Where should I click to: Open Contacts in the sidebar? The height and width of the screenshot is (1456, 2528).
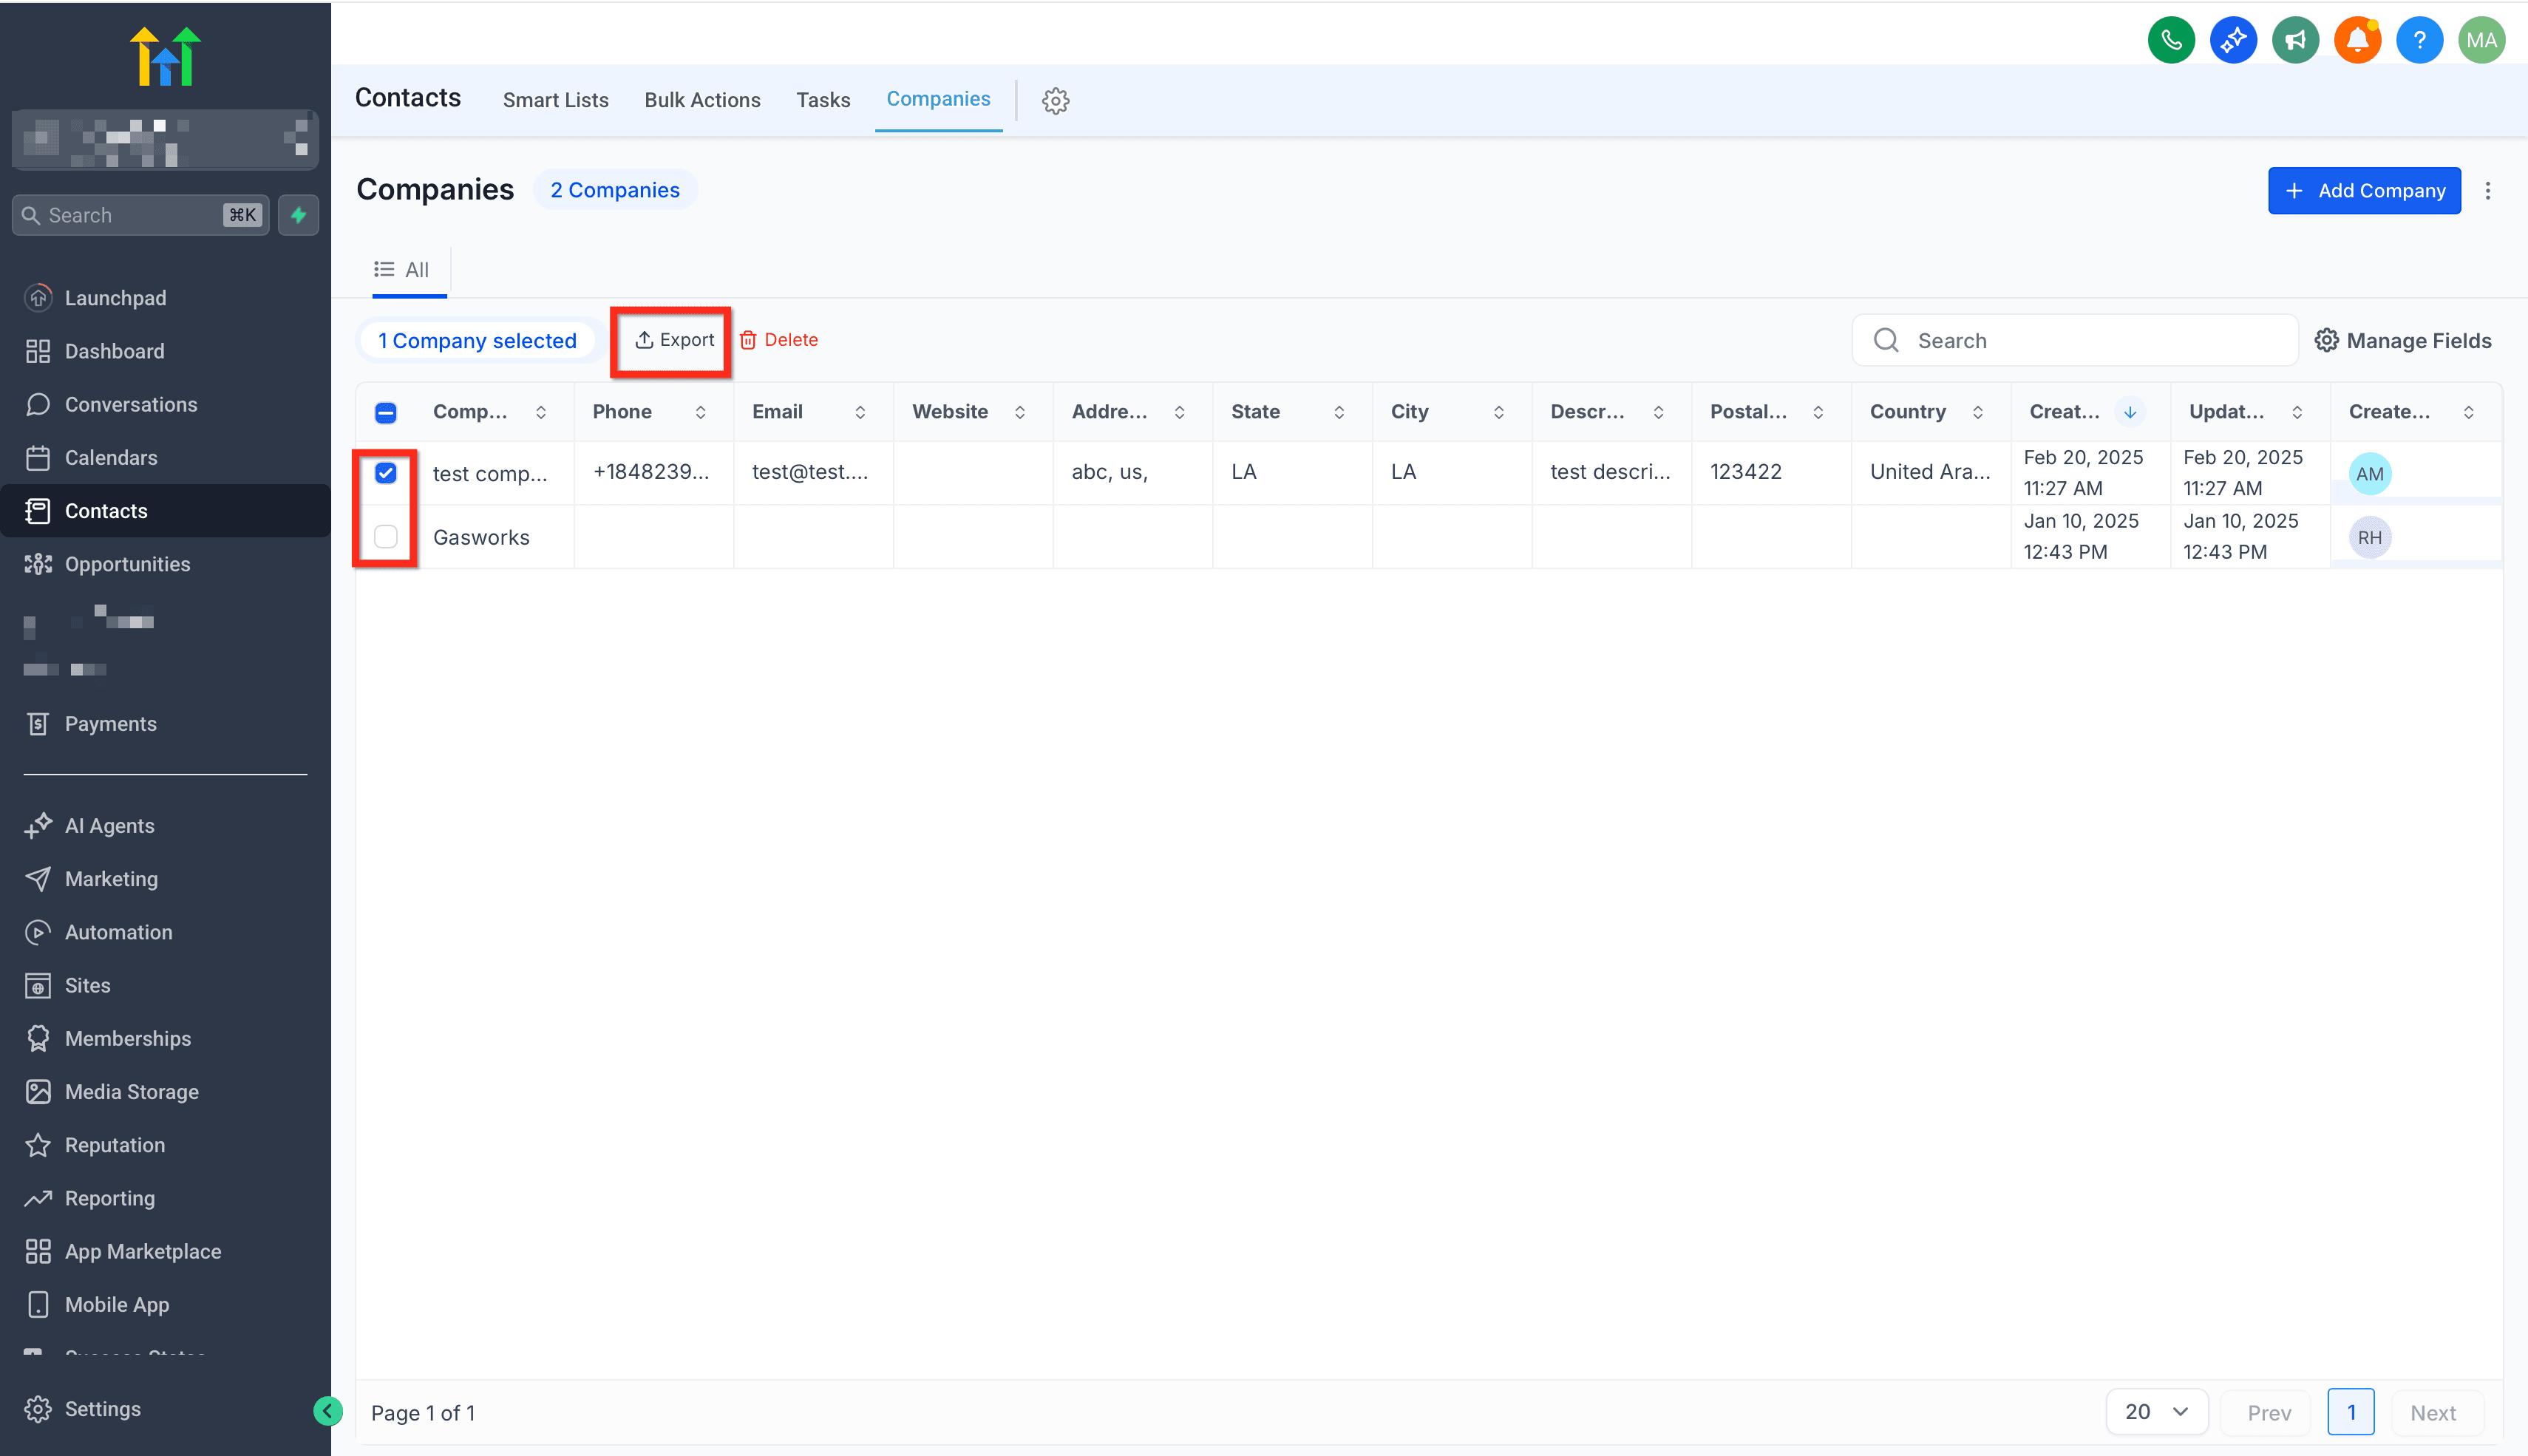[x=166, y=511]
